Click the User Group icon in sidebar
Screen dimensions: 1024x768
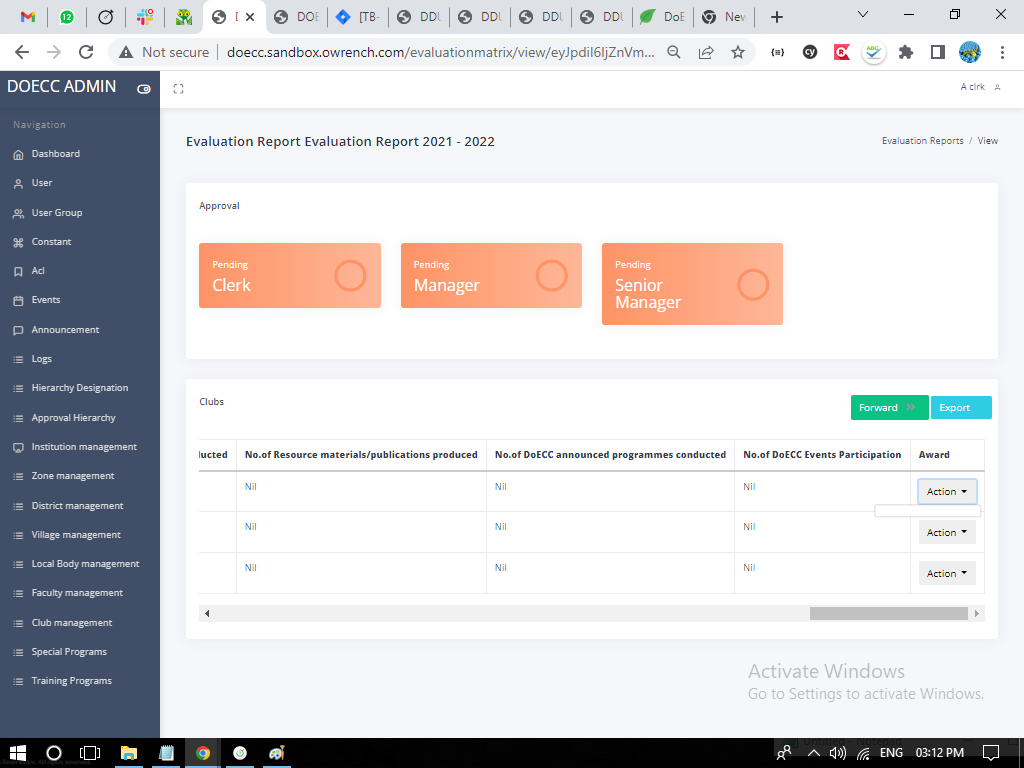[x=18, y=213]
